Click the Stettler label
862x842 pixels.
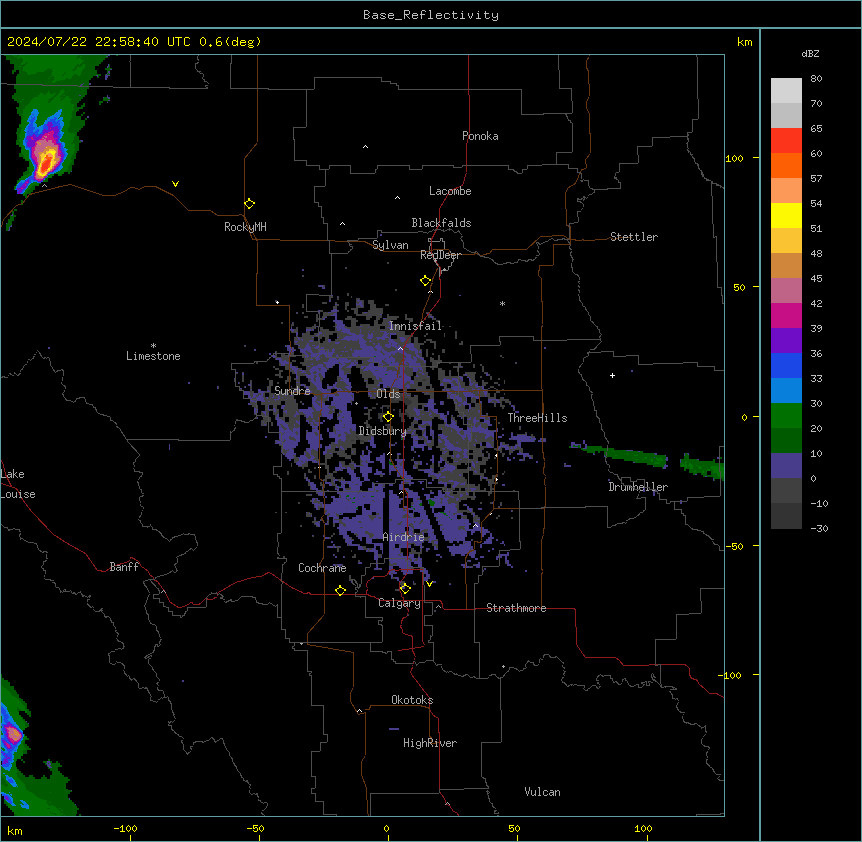pyautogui.click(x=634, y=237)
